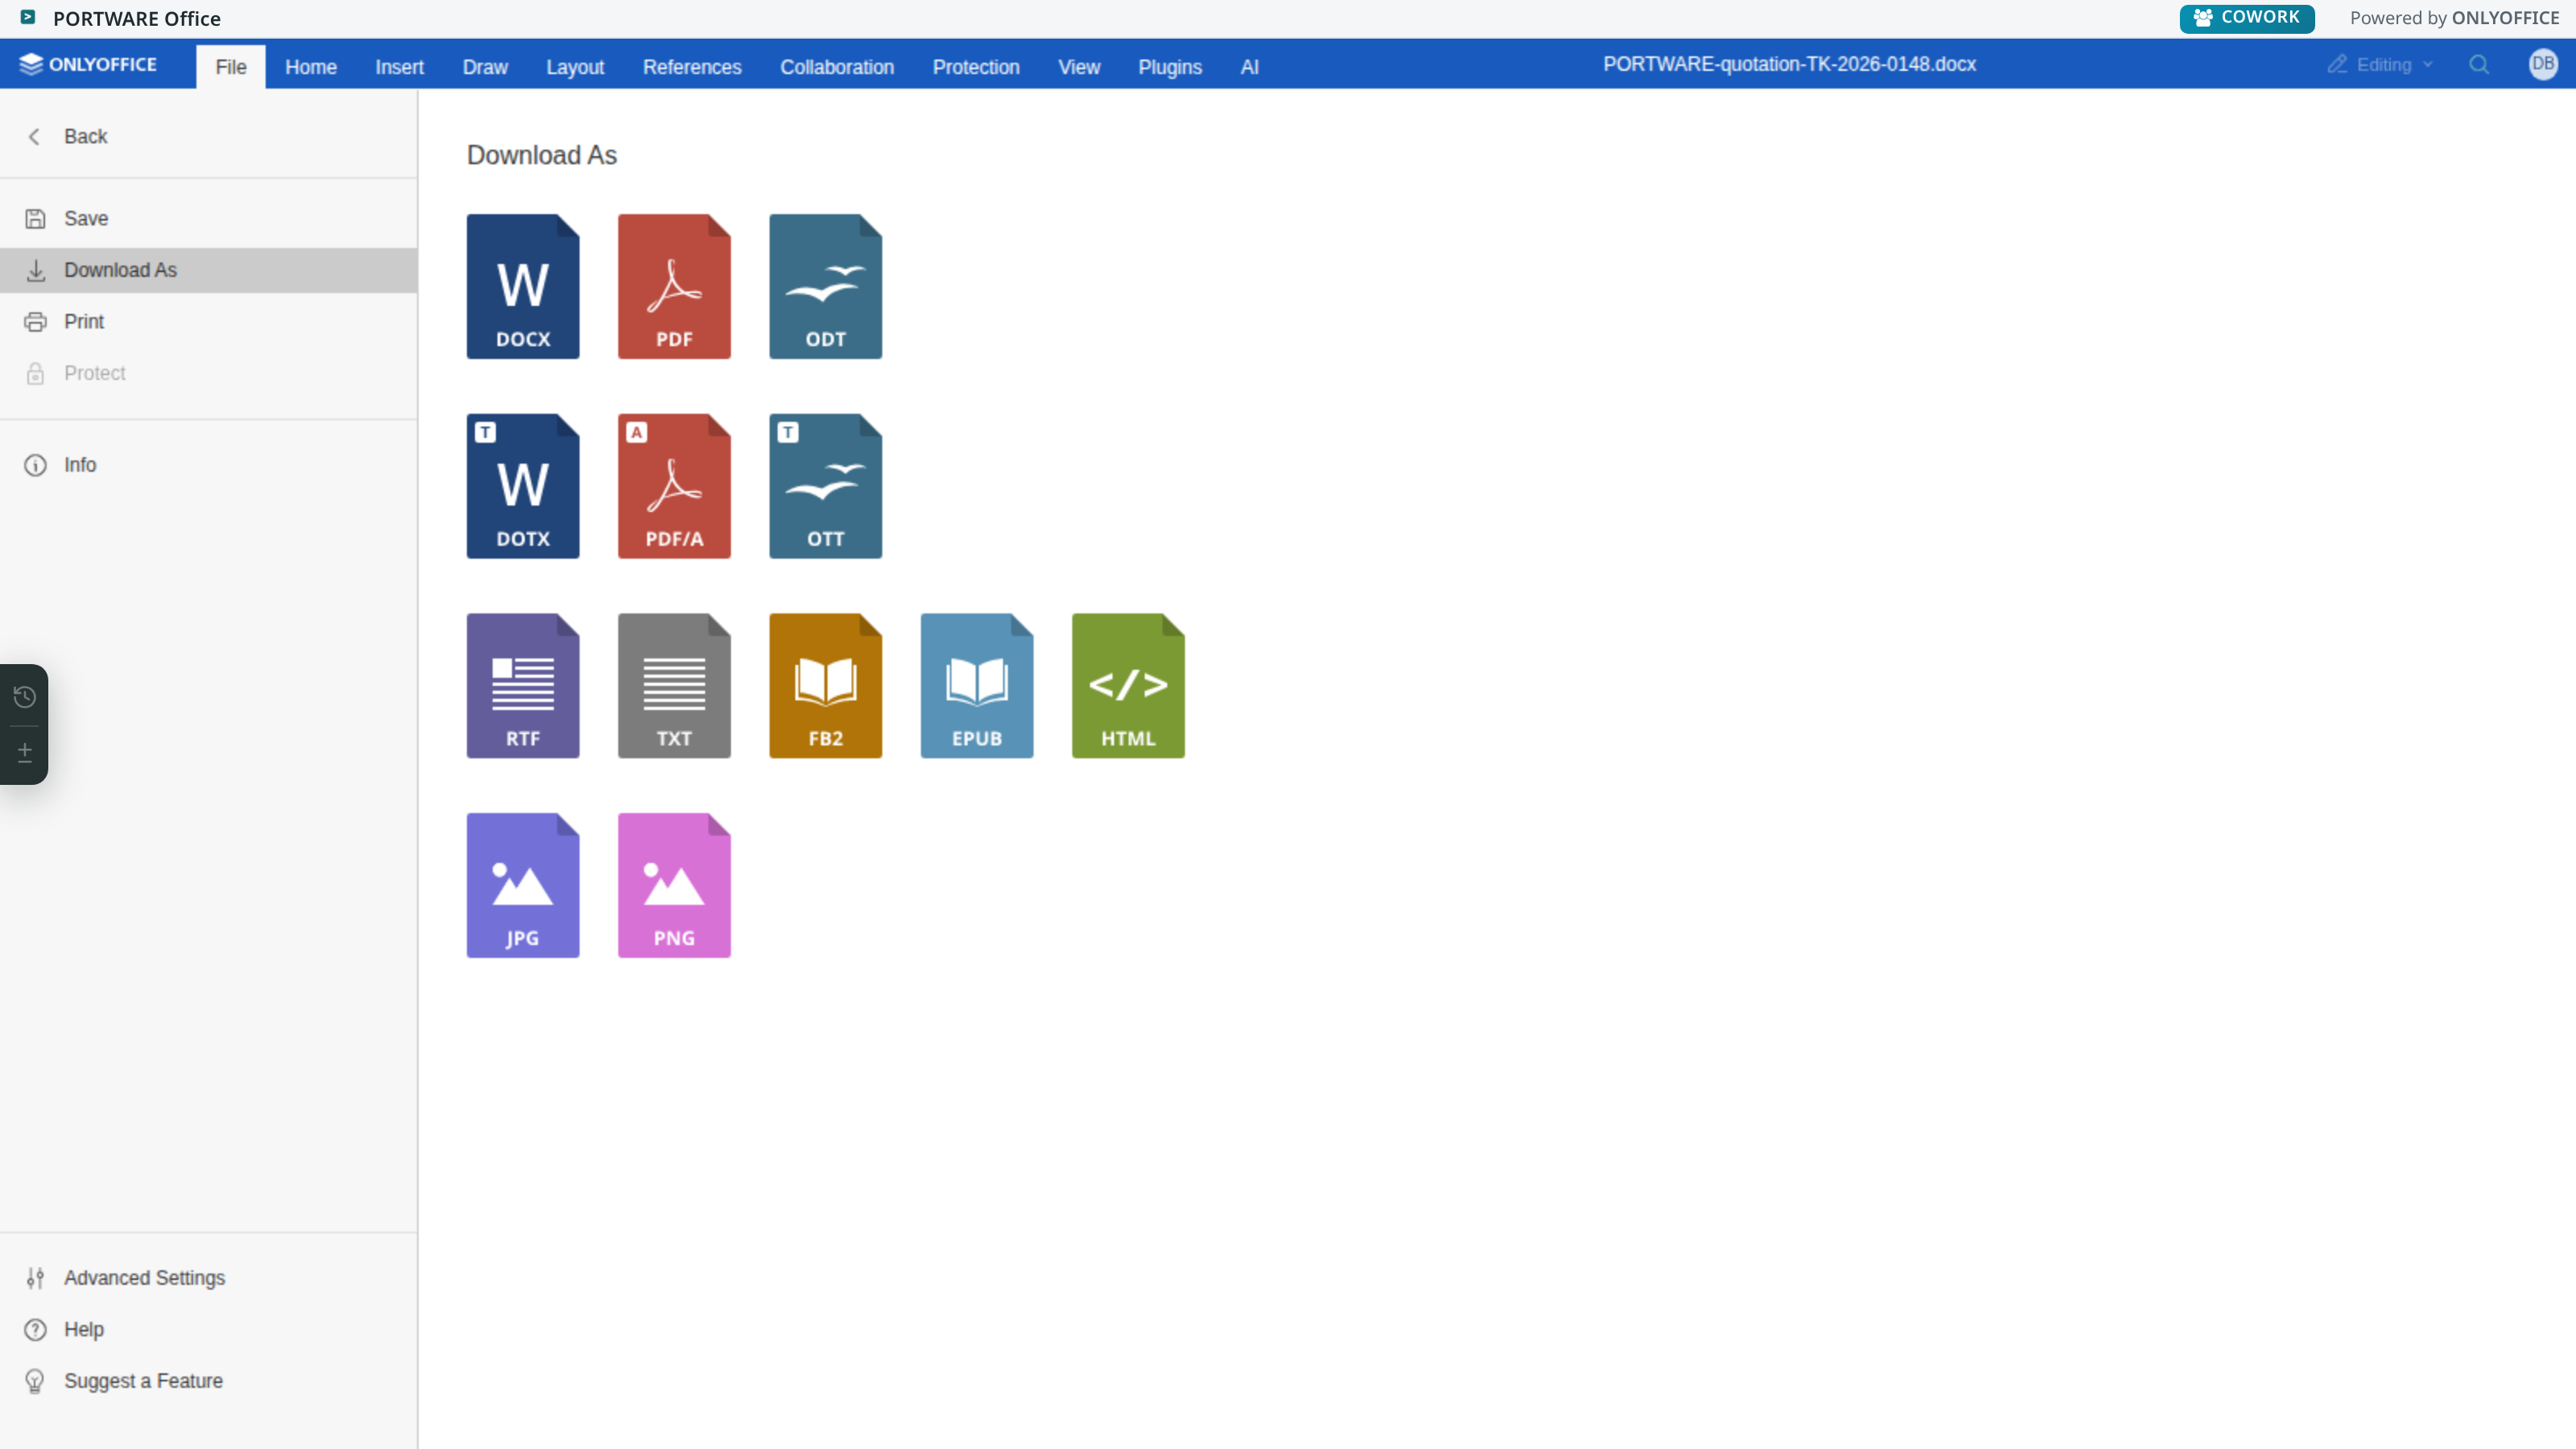
Task: Open the AI tab
Action: point(1250,67)
